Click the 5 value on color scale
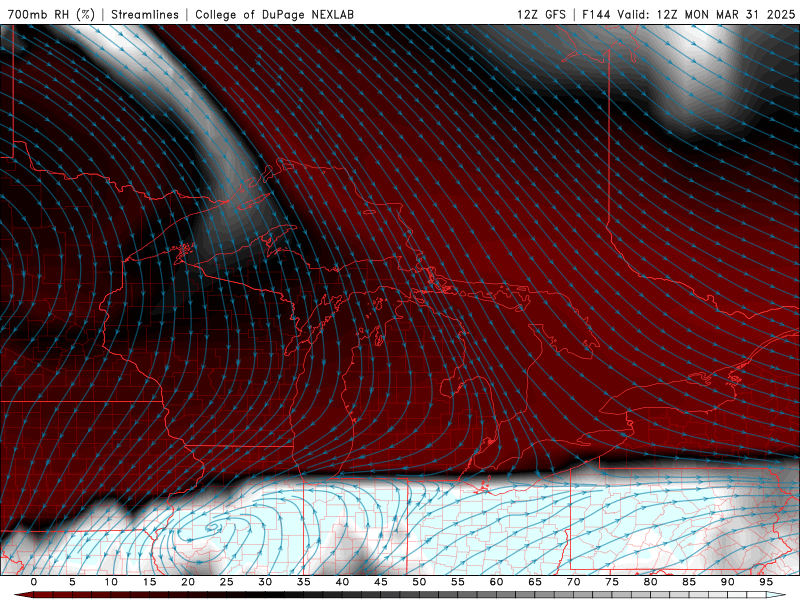800x600 pixels. (x=72, y=582)
